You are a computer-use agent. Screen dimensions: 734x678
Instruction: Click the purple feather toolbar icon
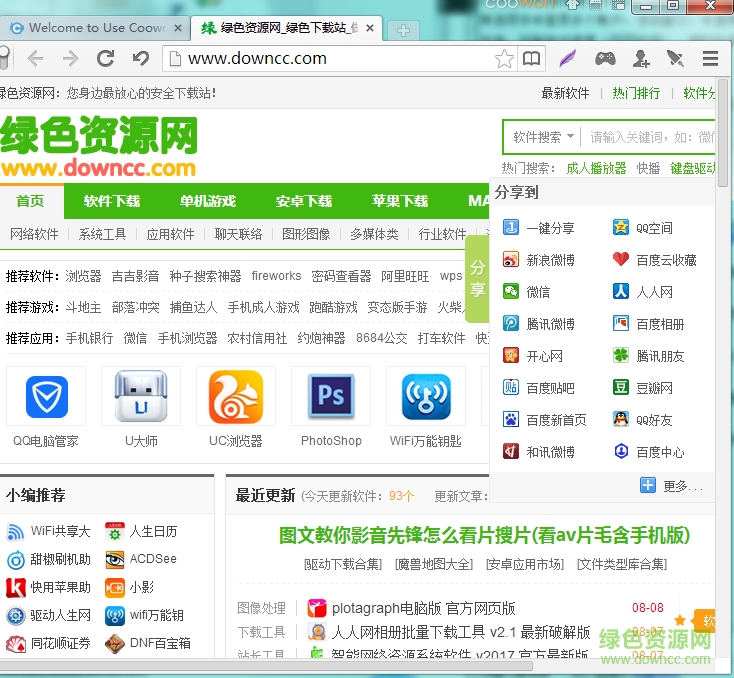click(x=567, y=58)
